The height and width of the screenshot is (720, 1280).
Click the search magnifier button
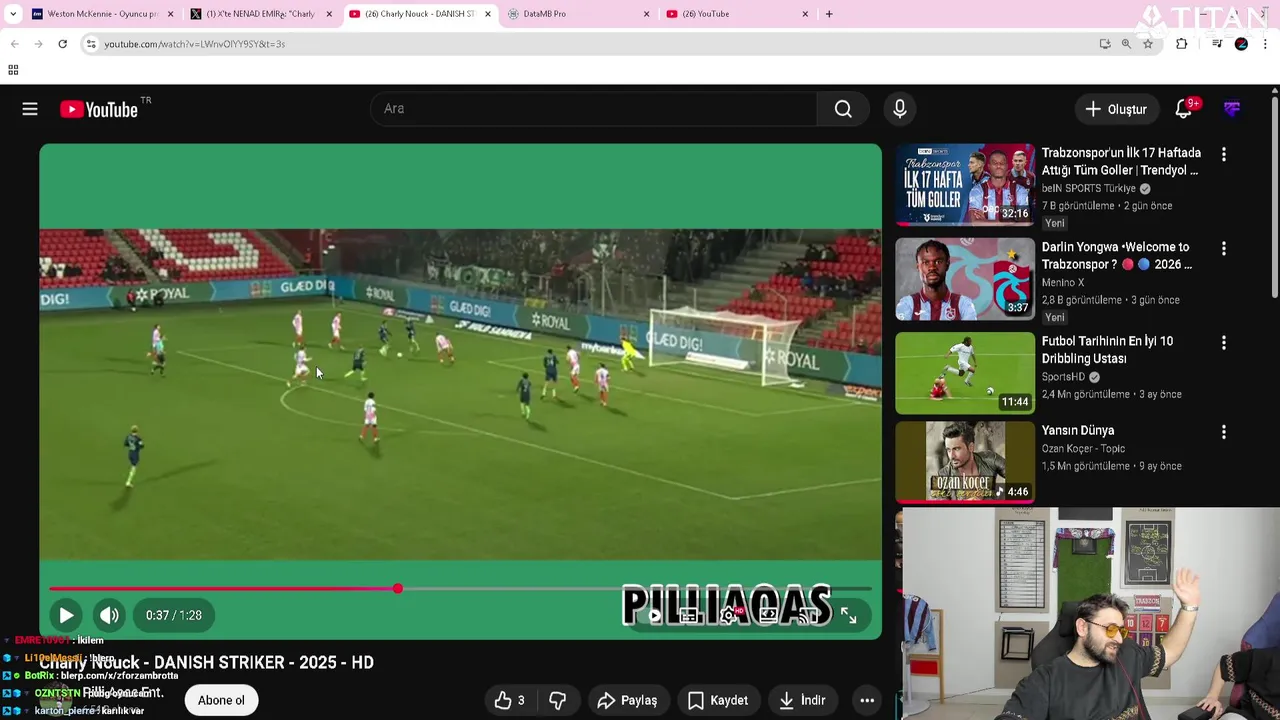click(843, 109)
